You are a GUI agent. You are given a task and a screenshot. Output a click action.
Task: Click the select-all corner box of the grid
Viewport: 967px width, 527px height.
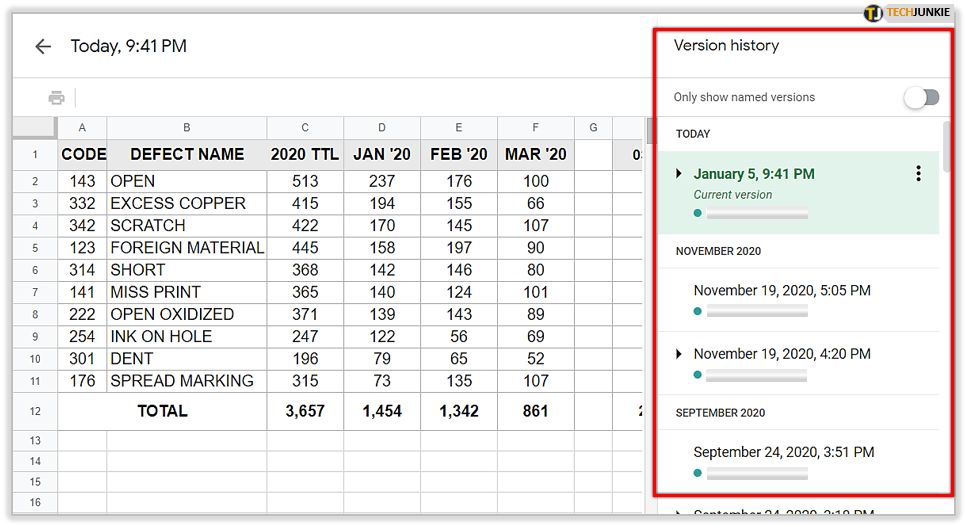pyautogui.click(x=35, y=128)
